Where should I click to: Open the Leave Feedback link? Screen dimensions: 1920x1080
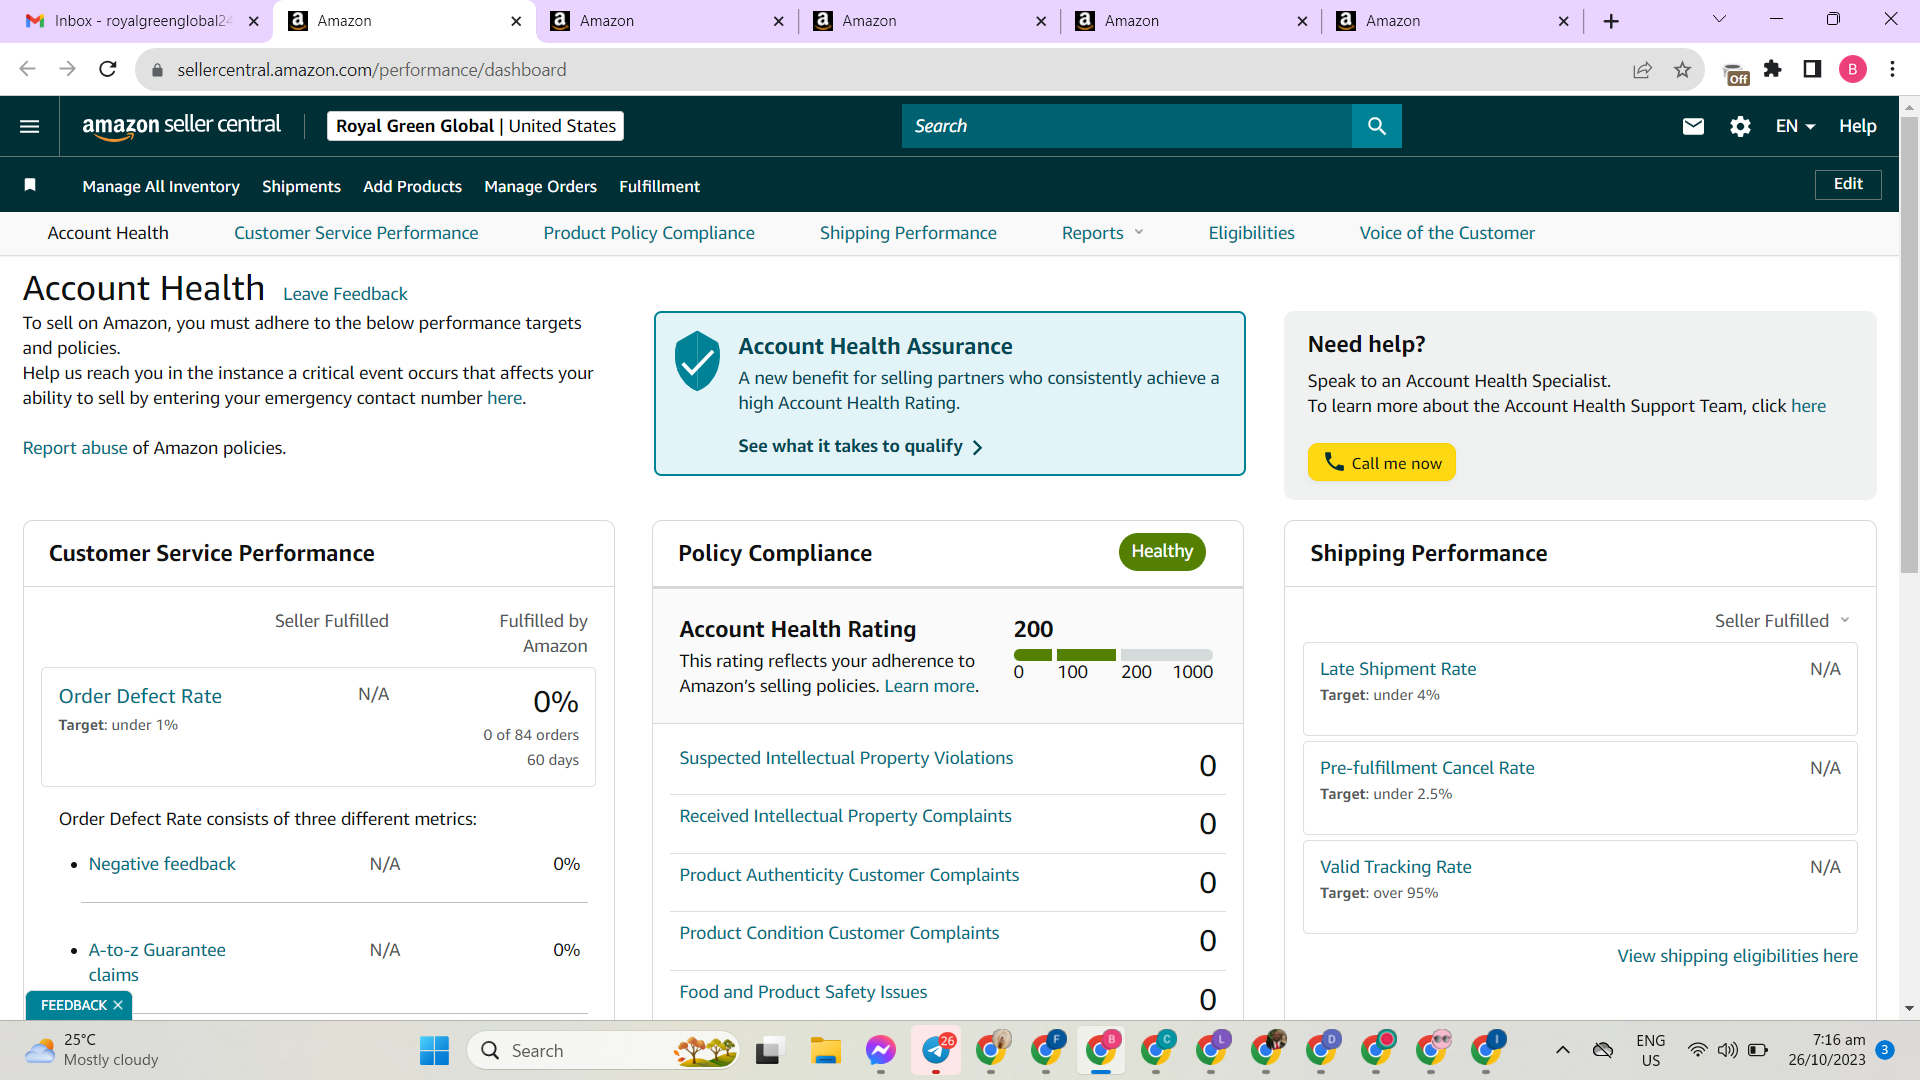point(345,294)
